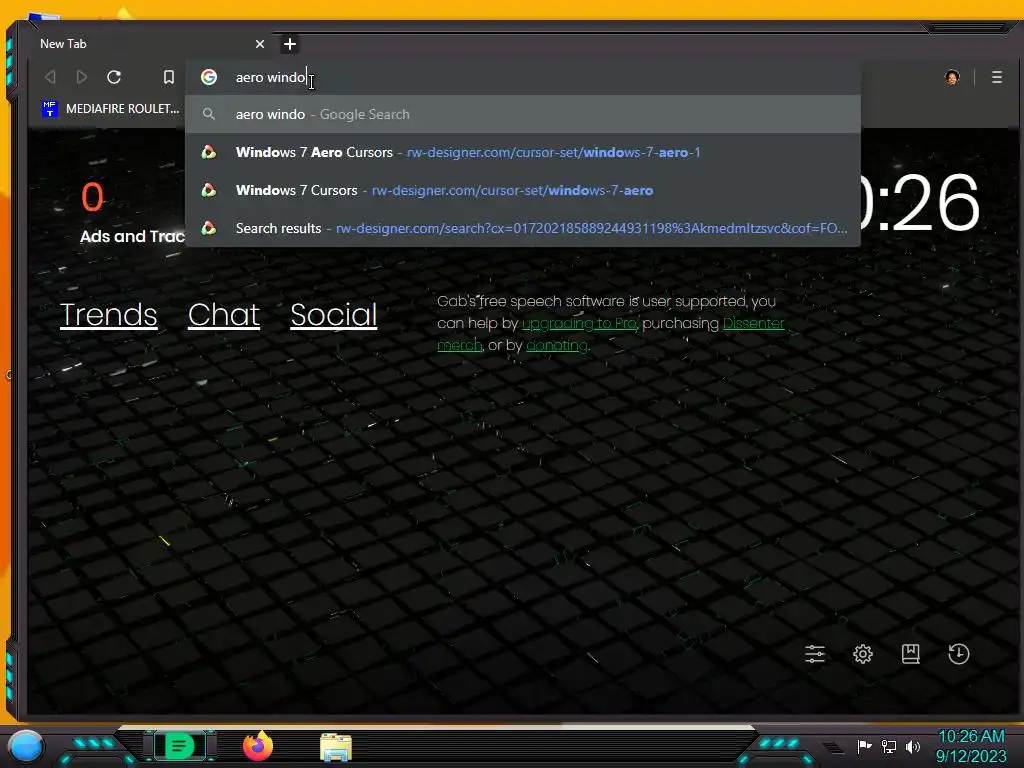The height and width of the screenshot is (768, 1024).
Task: Click the Google icon in address bar
Action: coord(209,77)
